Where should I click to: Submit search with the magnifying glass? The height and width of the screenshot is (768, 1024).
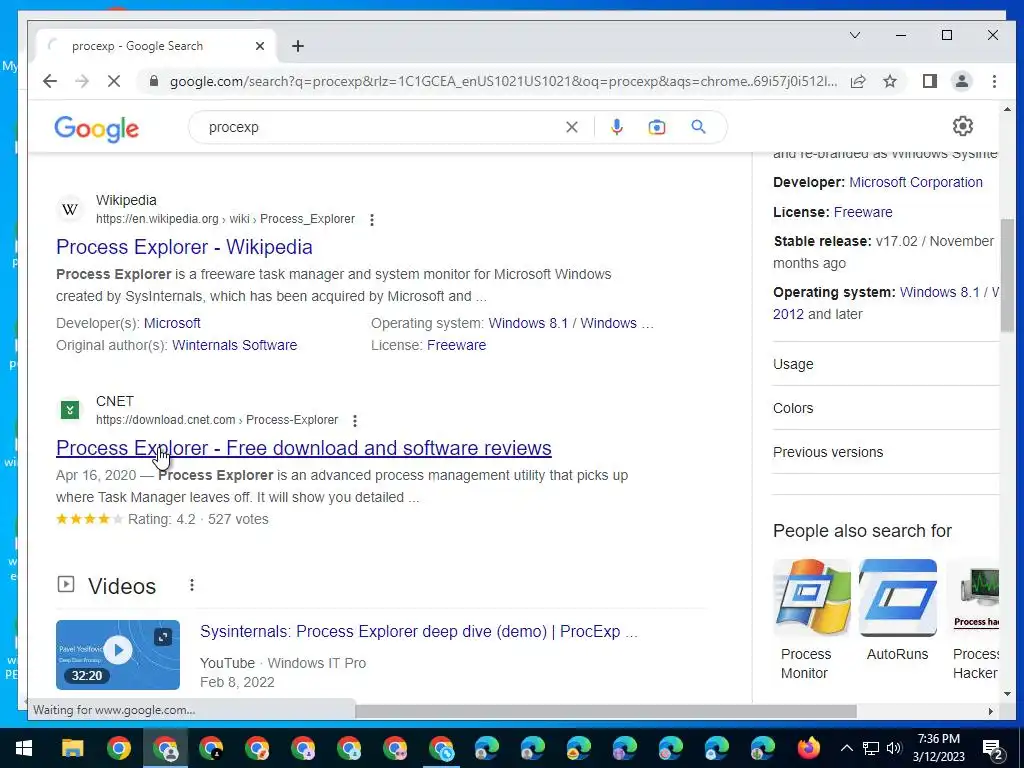click(x=698, y=127)
